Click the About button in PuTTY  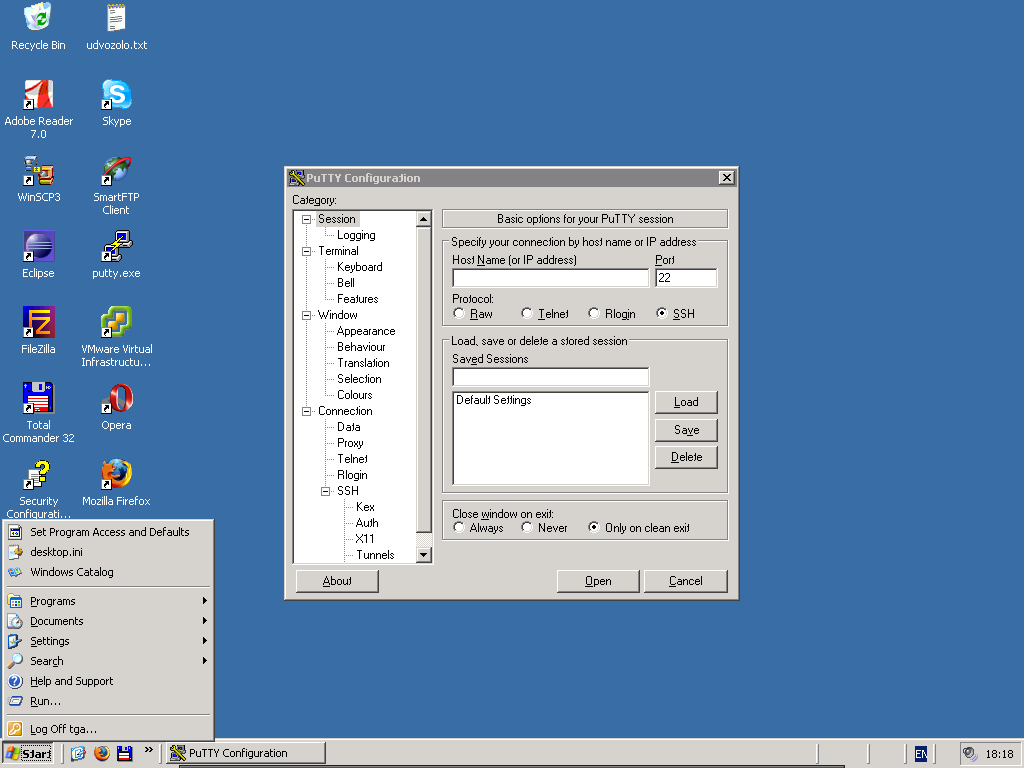click(x=337, y=581)
